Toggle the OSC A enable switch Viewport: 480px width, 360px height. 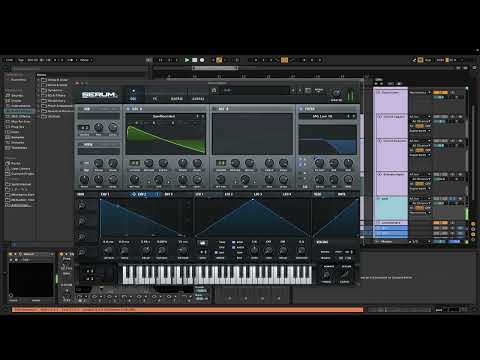128,109
